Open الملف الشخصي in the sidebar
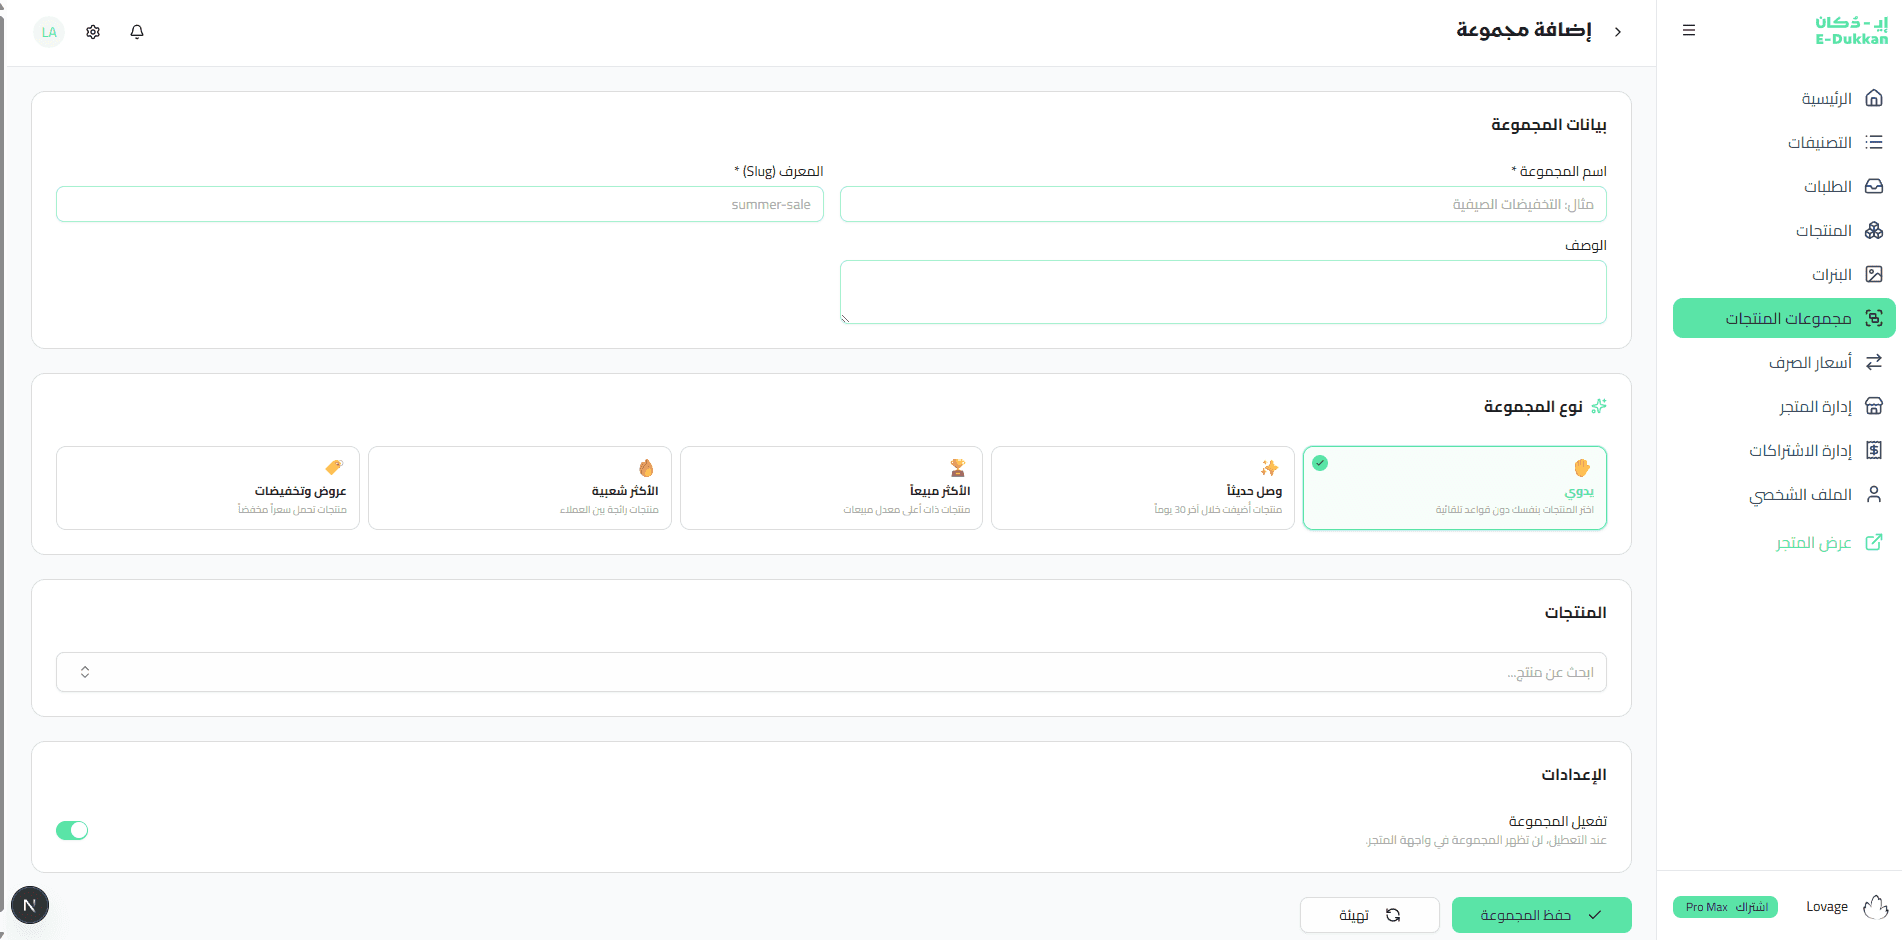 pyautogui.click(x=1784, y=494)
